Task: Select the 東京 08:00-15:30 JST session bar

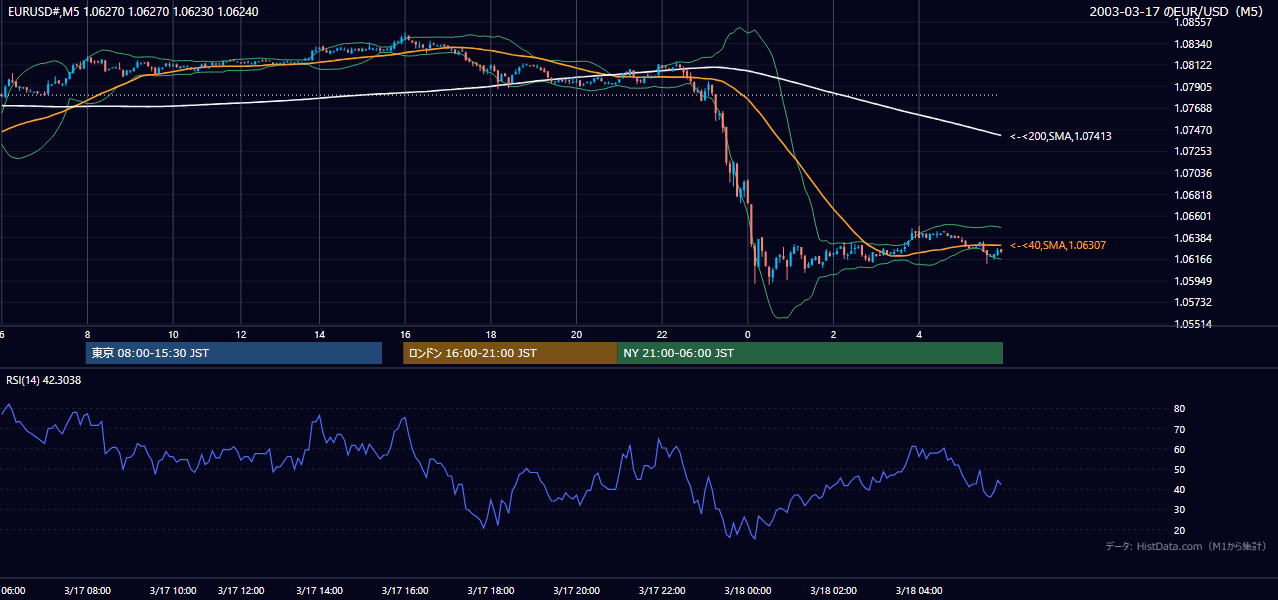Action: click(234, 353)
